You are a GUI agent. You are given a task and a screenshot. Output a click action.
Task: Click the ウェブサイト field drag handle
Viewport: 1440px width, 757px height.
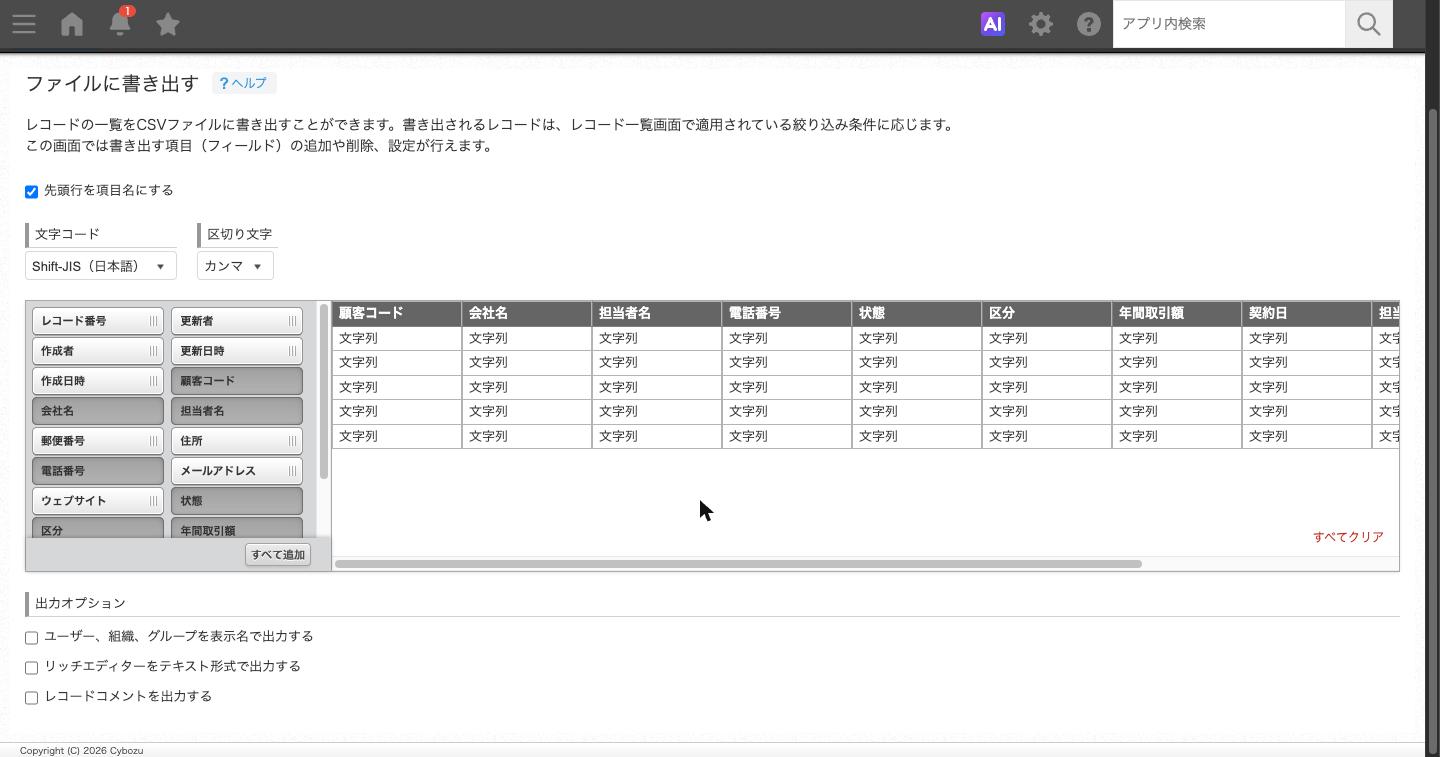153,501
